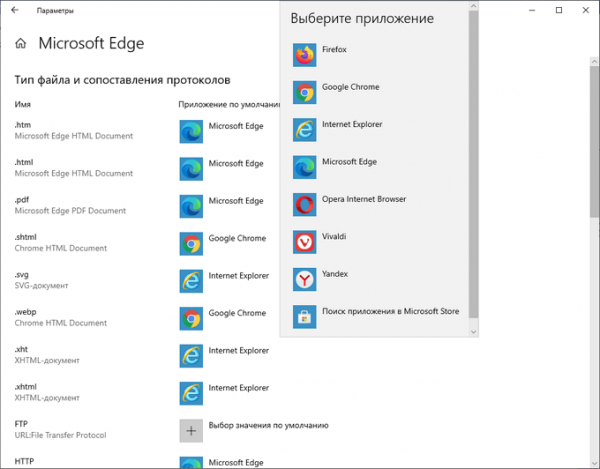Click the Internet Explorer icon in app chooser
600x469 pixels.
pyautogui.click(x=305, y=130)
